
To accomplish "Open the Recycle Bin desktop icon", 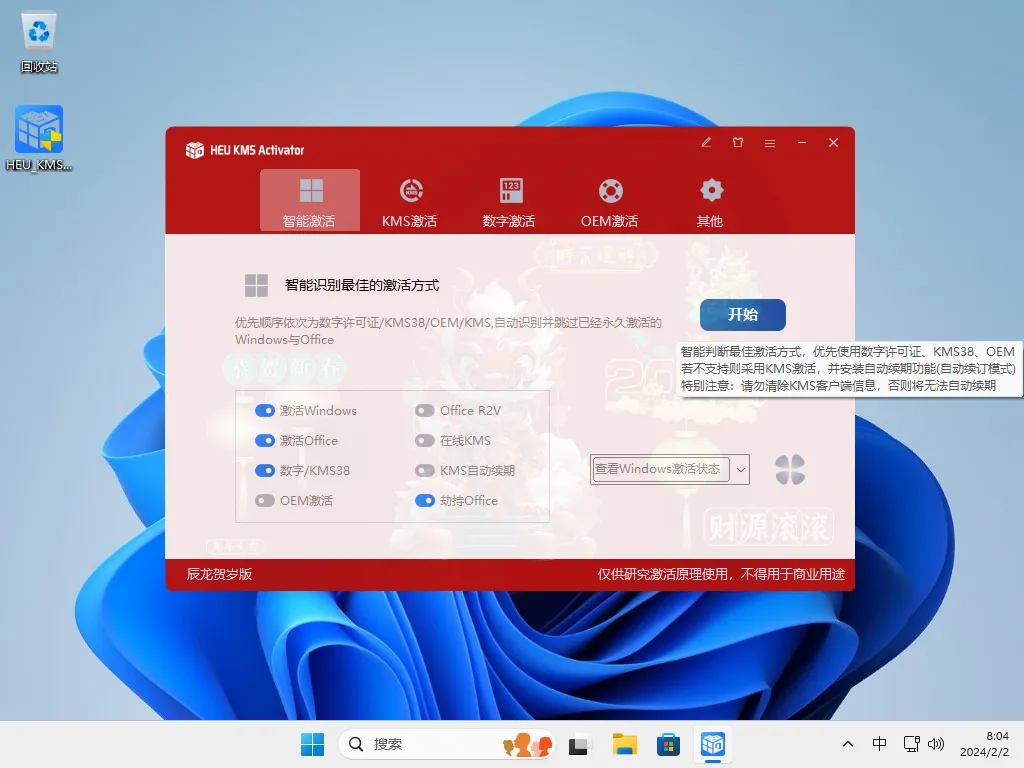I will point(39,42).
